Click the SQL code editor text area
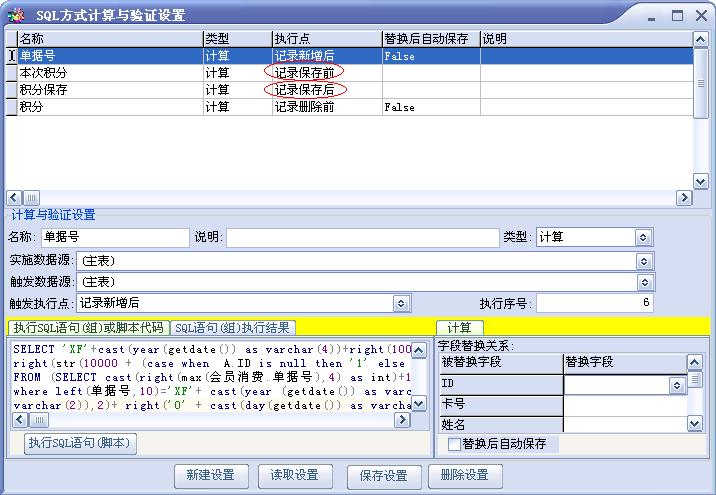This screenshot has width=716, height=495. (x=212, y=377)
